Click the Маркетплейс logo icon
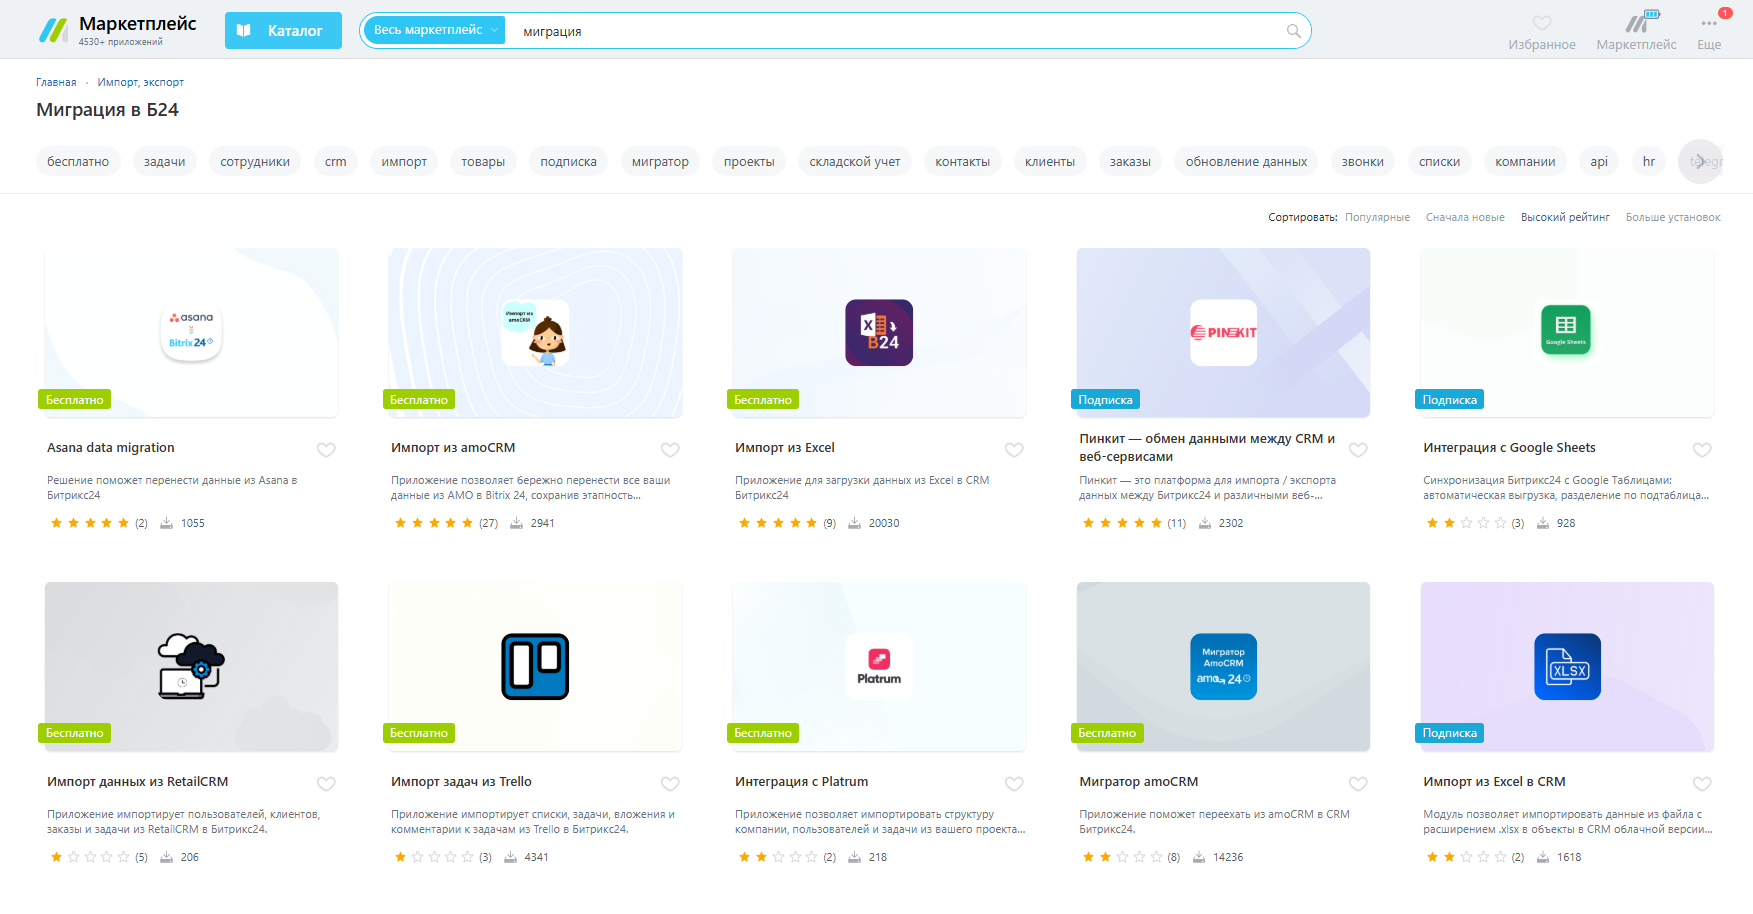Viewport: 1753px width, 914px height. (x=53, y=30)
